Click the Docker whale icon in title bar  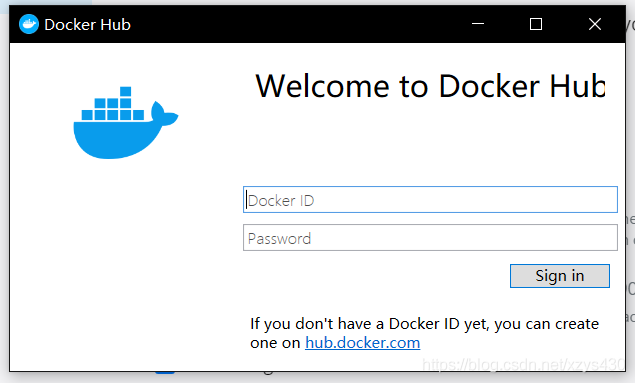pos(29,24)
